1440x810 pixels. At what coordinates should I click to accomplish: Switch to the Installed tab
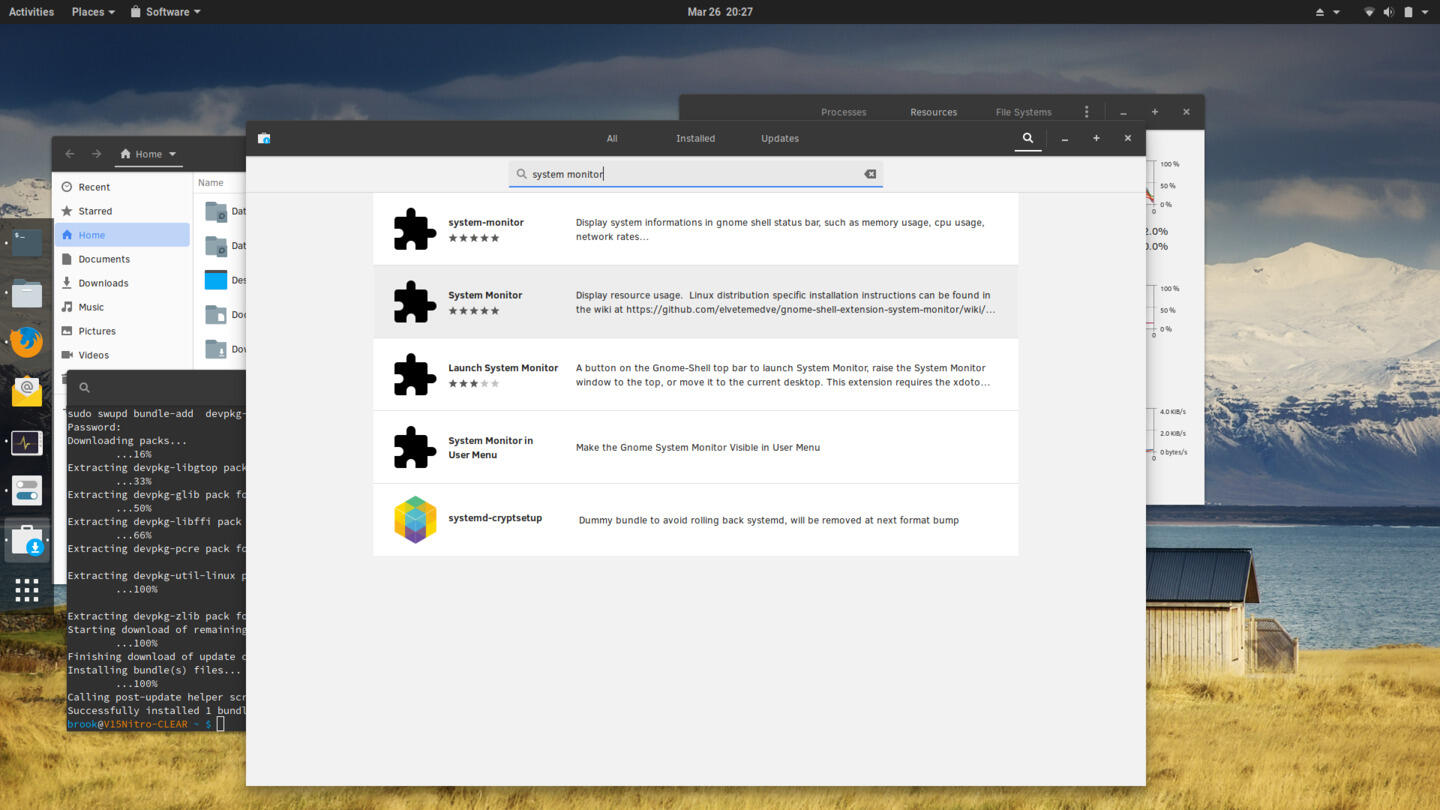[695, 139]
